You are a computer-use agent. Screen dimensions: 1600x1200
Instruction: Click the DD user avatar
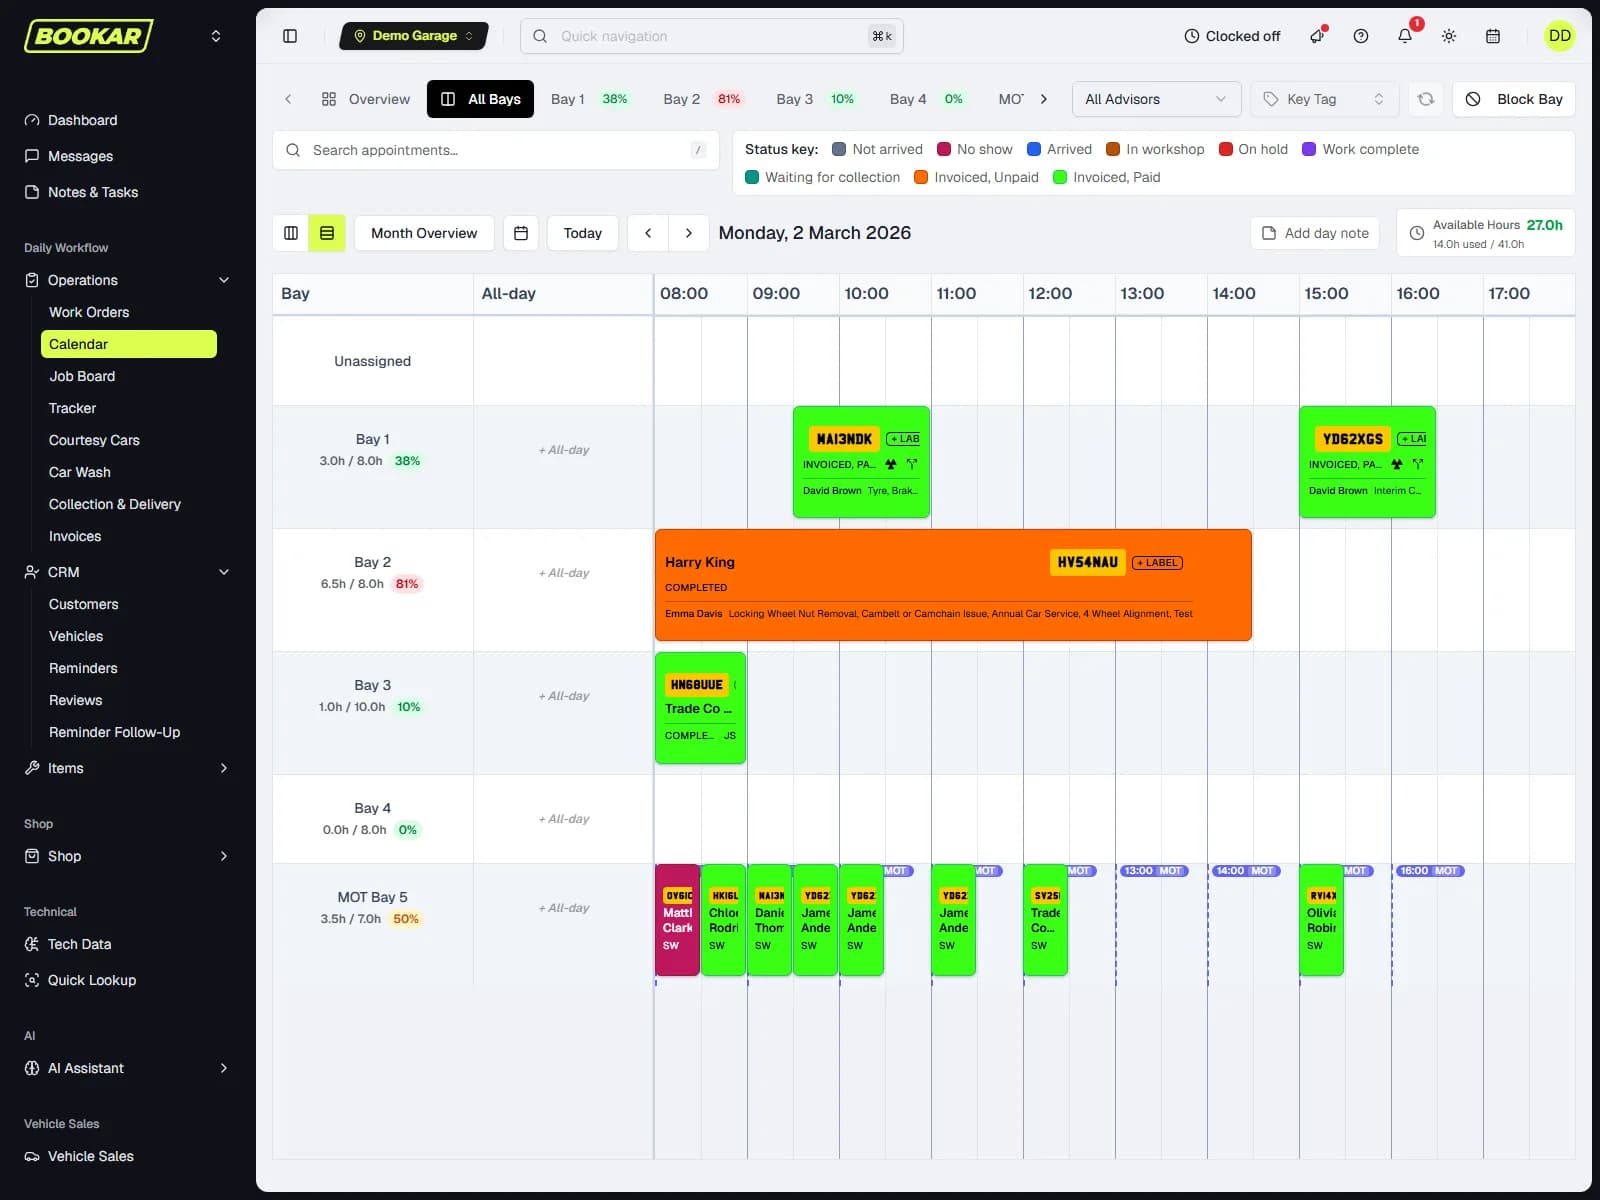coord(1559,36)
